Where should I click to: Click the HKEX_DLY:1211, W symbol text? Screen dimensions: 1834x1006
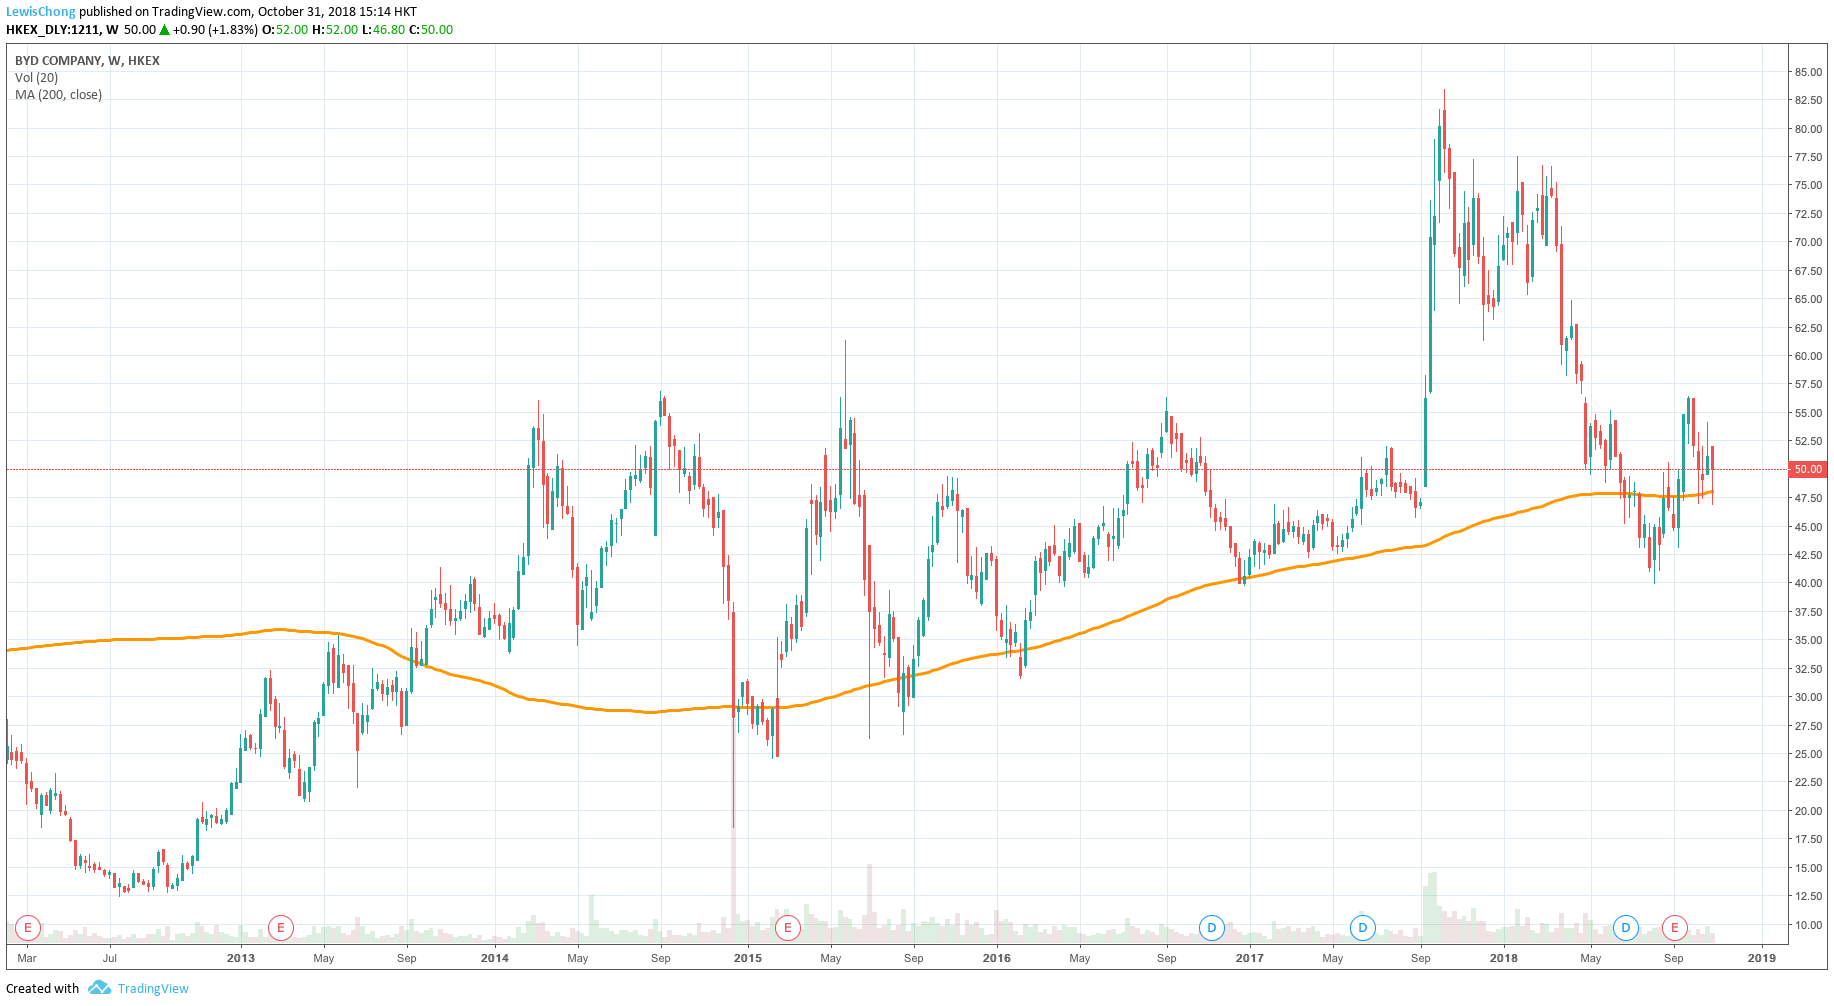(62, 30)
